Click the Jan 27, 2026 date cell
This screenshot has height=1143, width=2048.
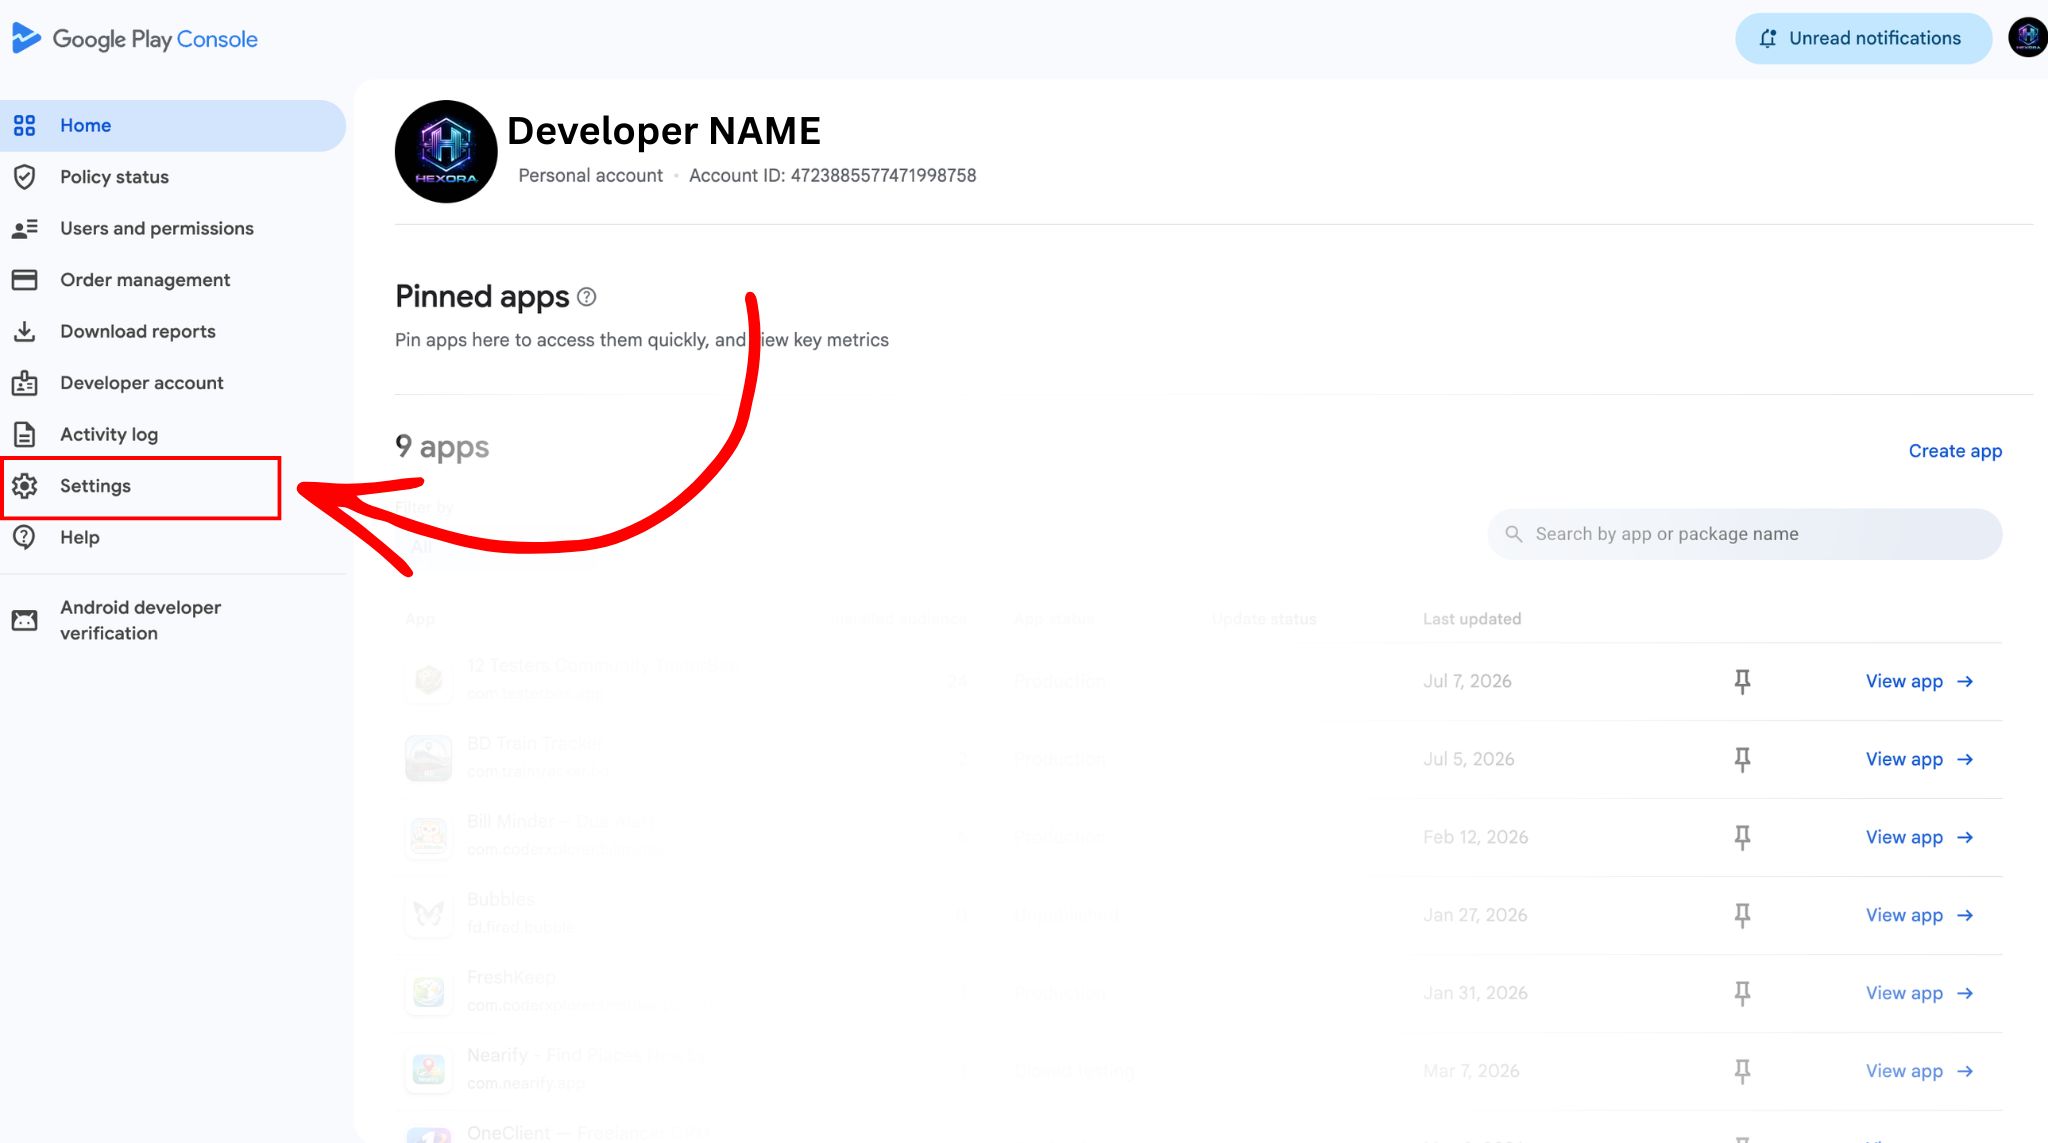[x=1475, y=915]
